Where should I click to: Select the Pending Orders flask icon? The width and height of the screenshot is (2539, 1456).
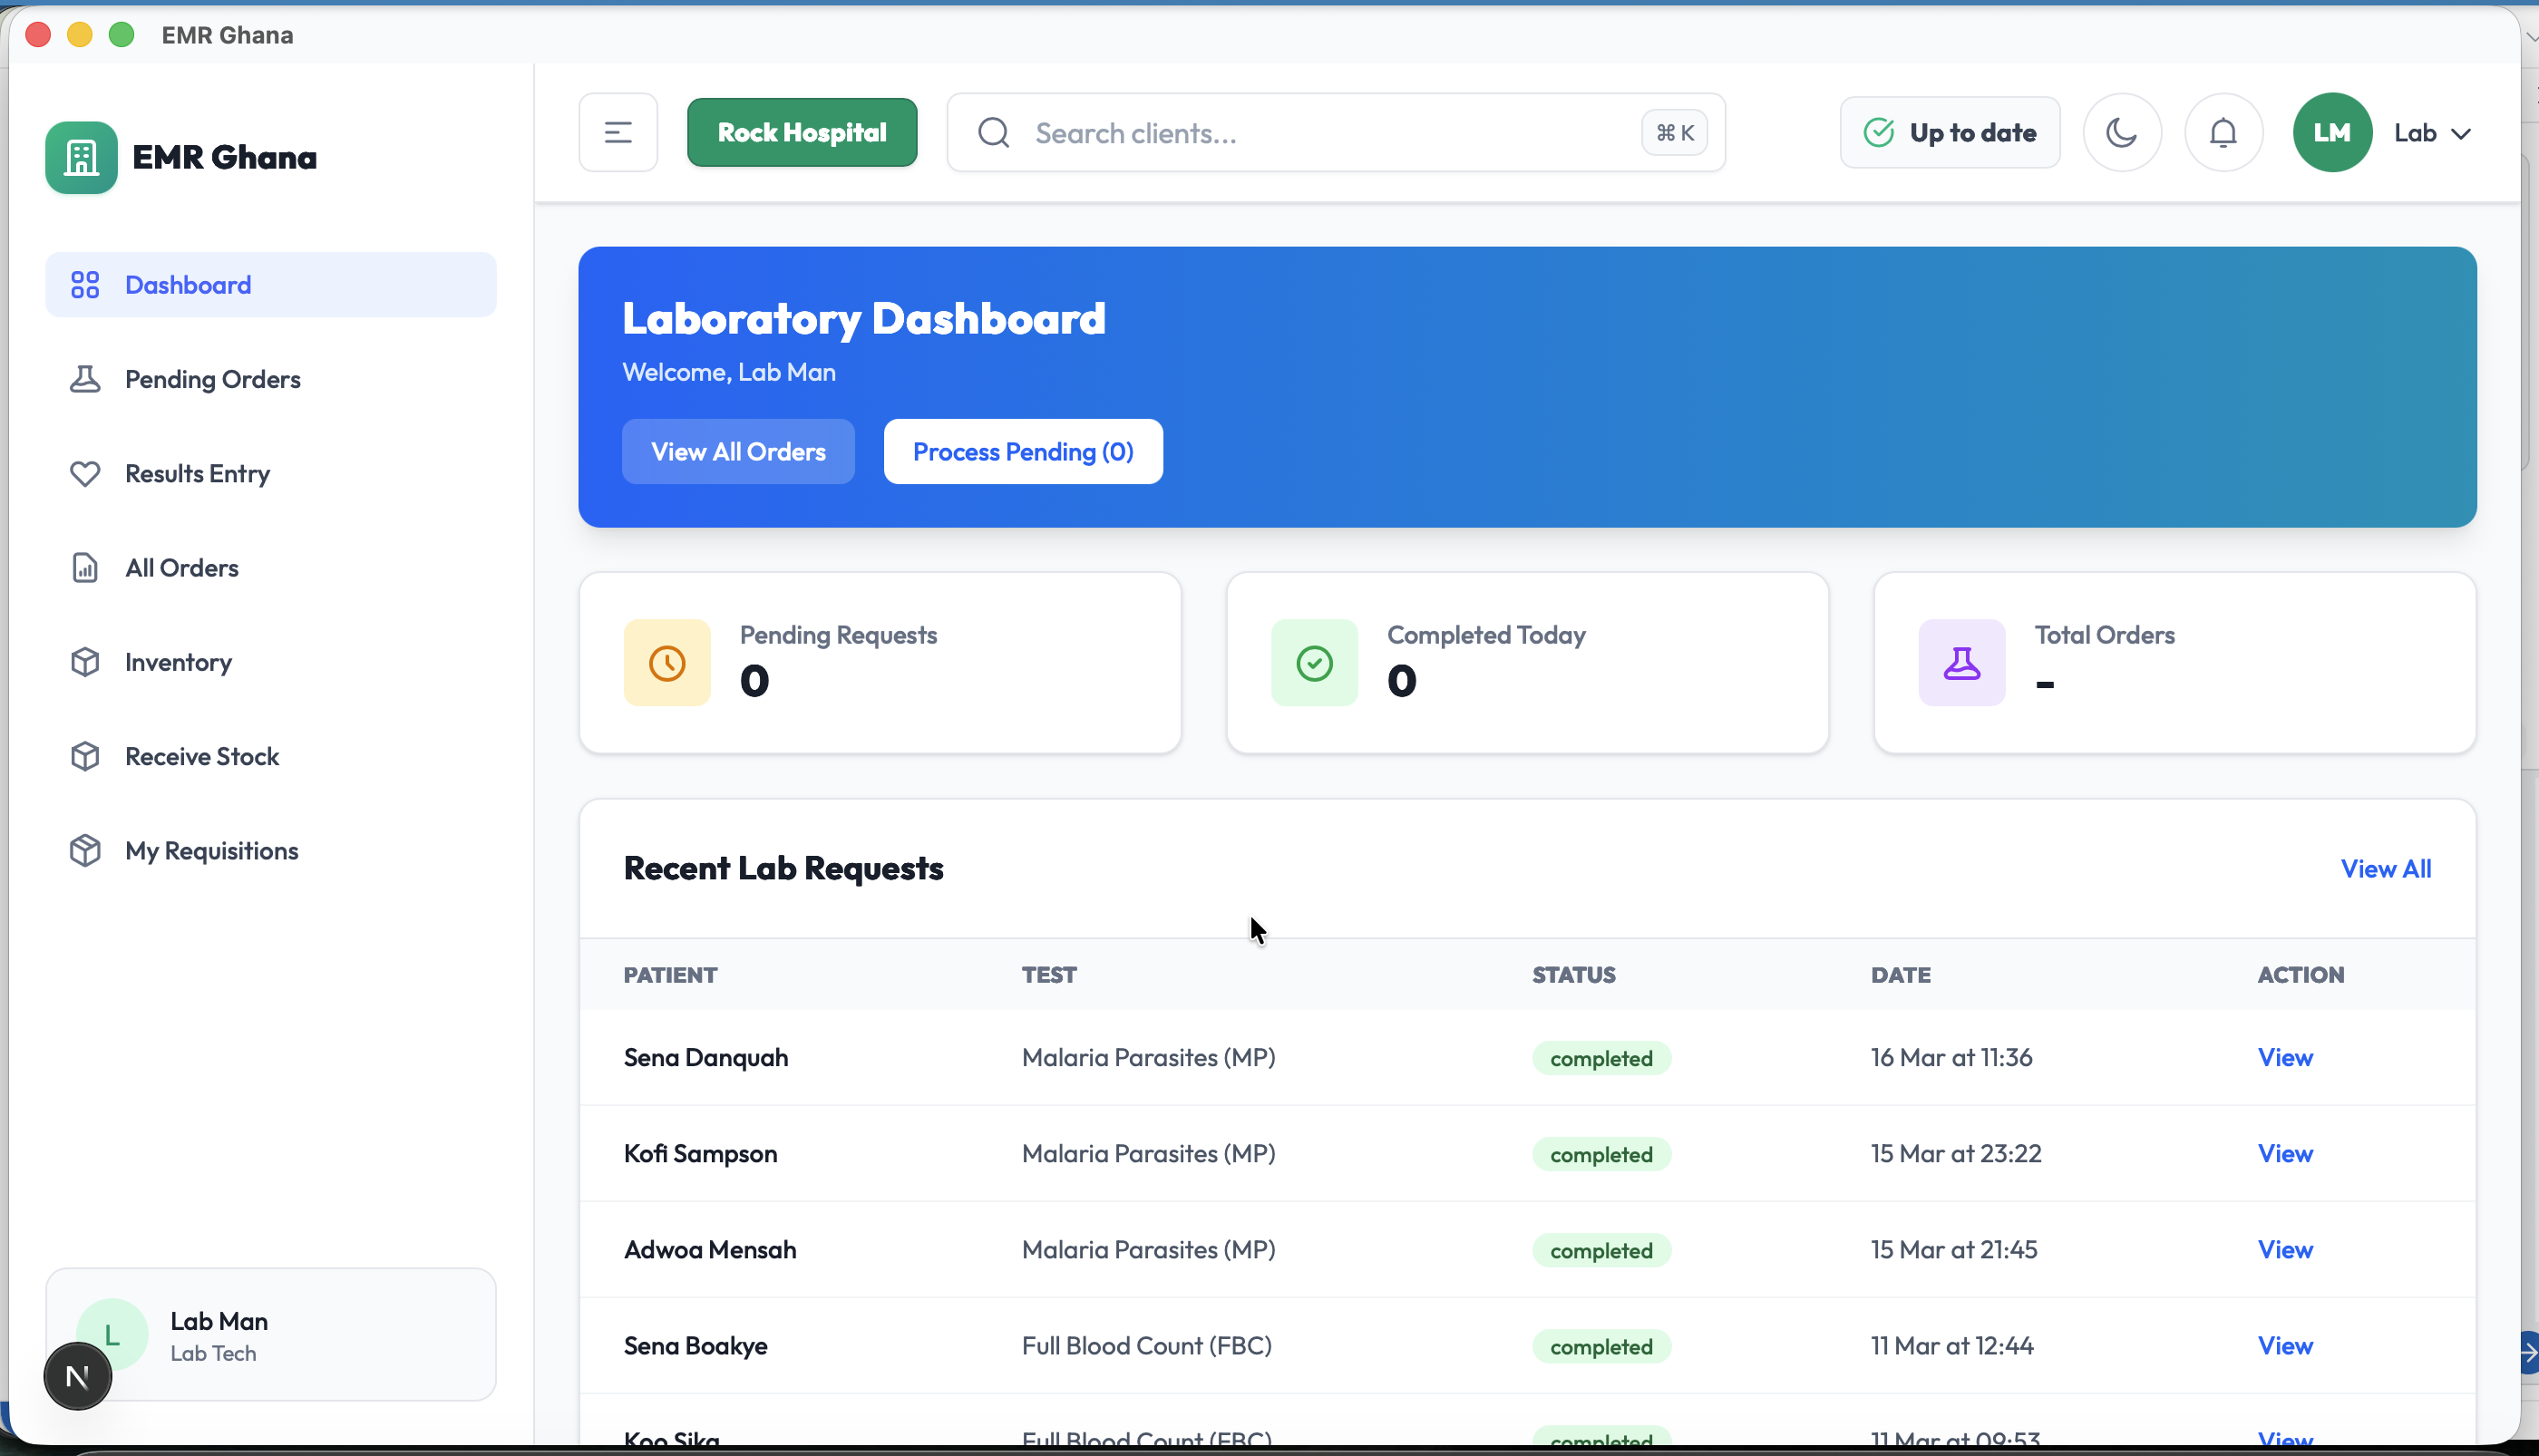86,378
